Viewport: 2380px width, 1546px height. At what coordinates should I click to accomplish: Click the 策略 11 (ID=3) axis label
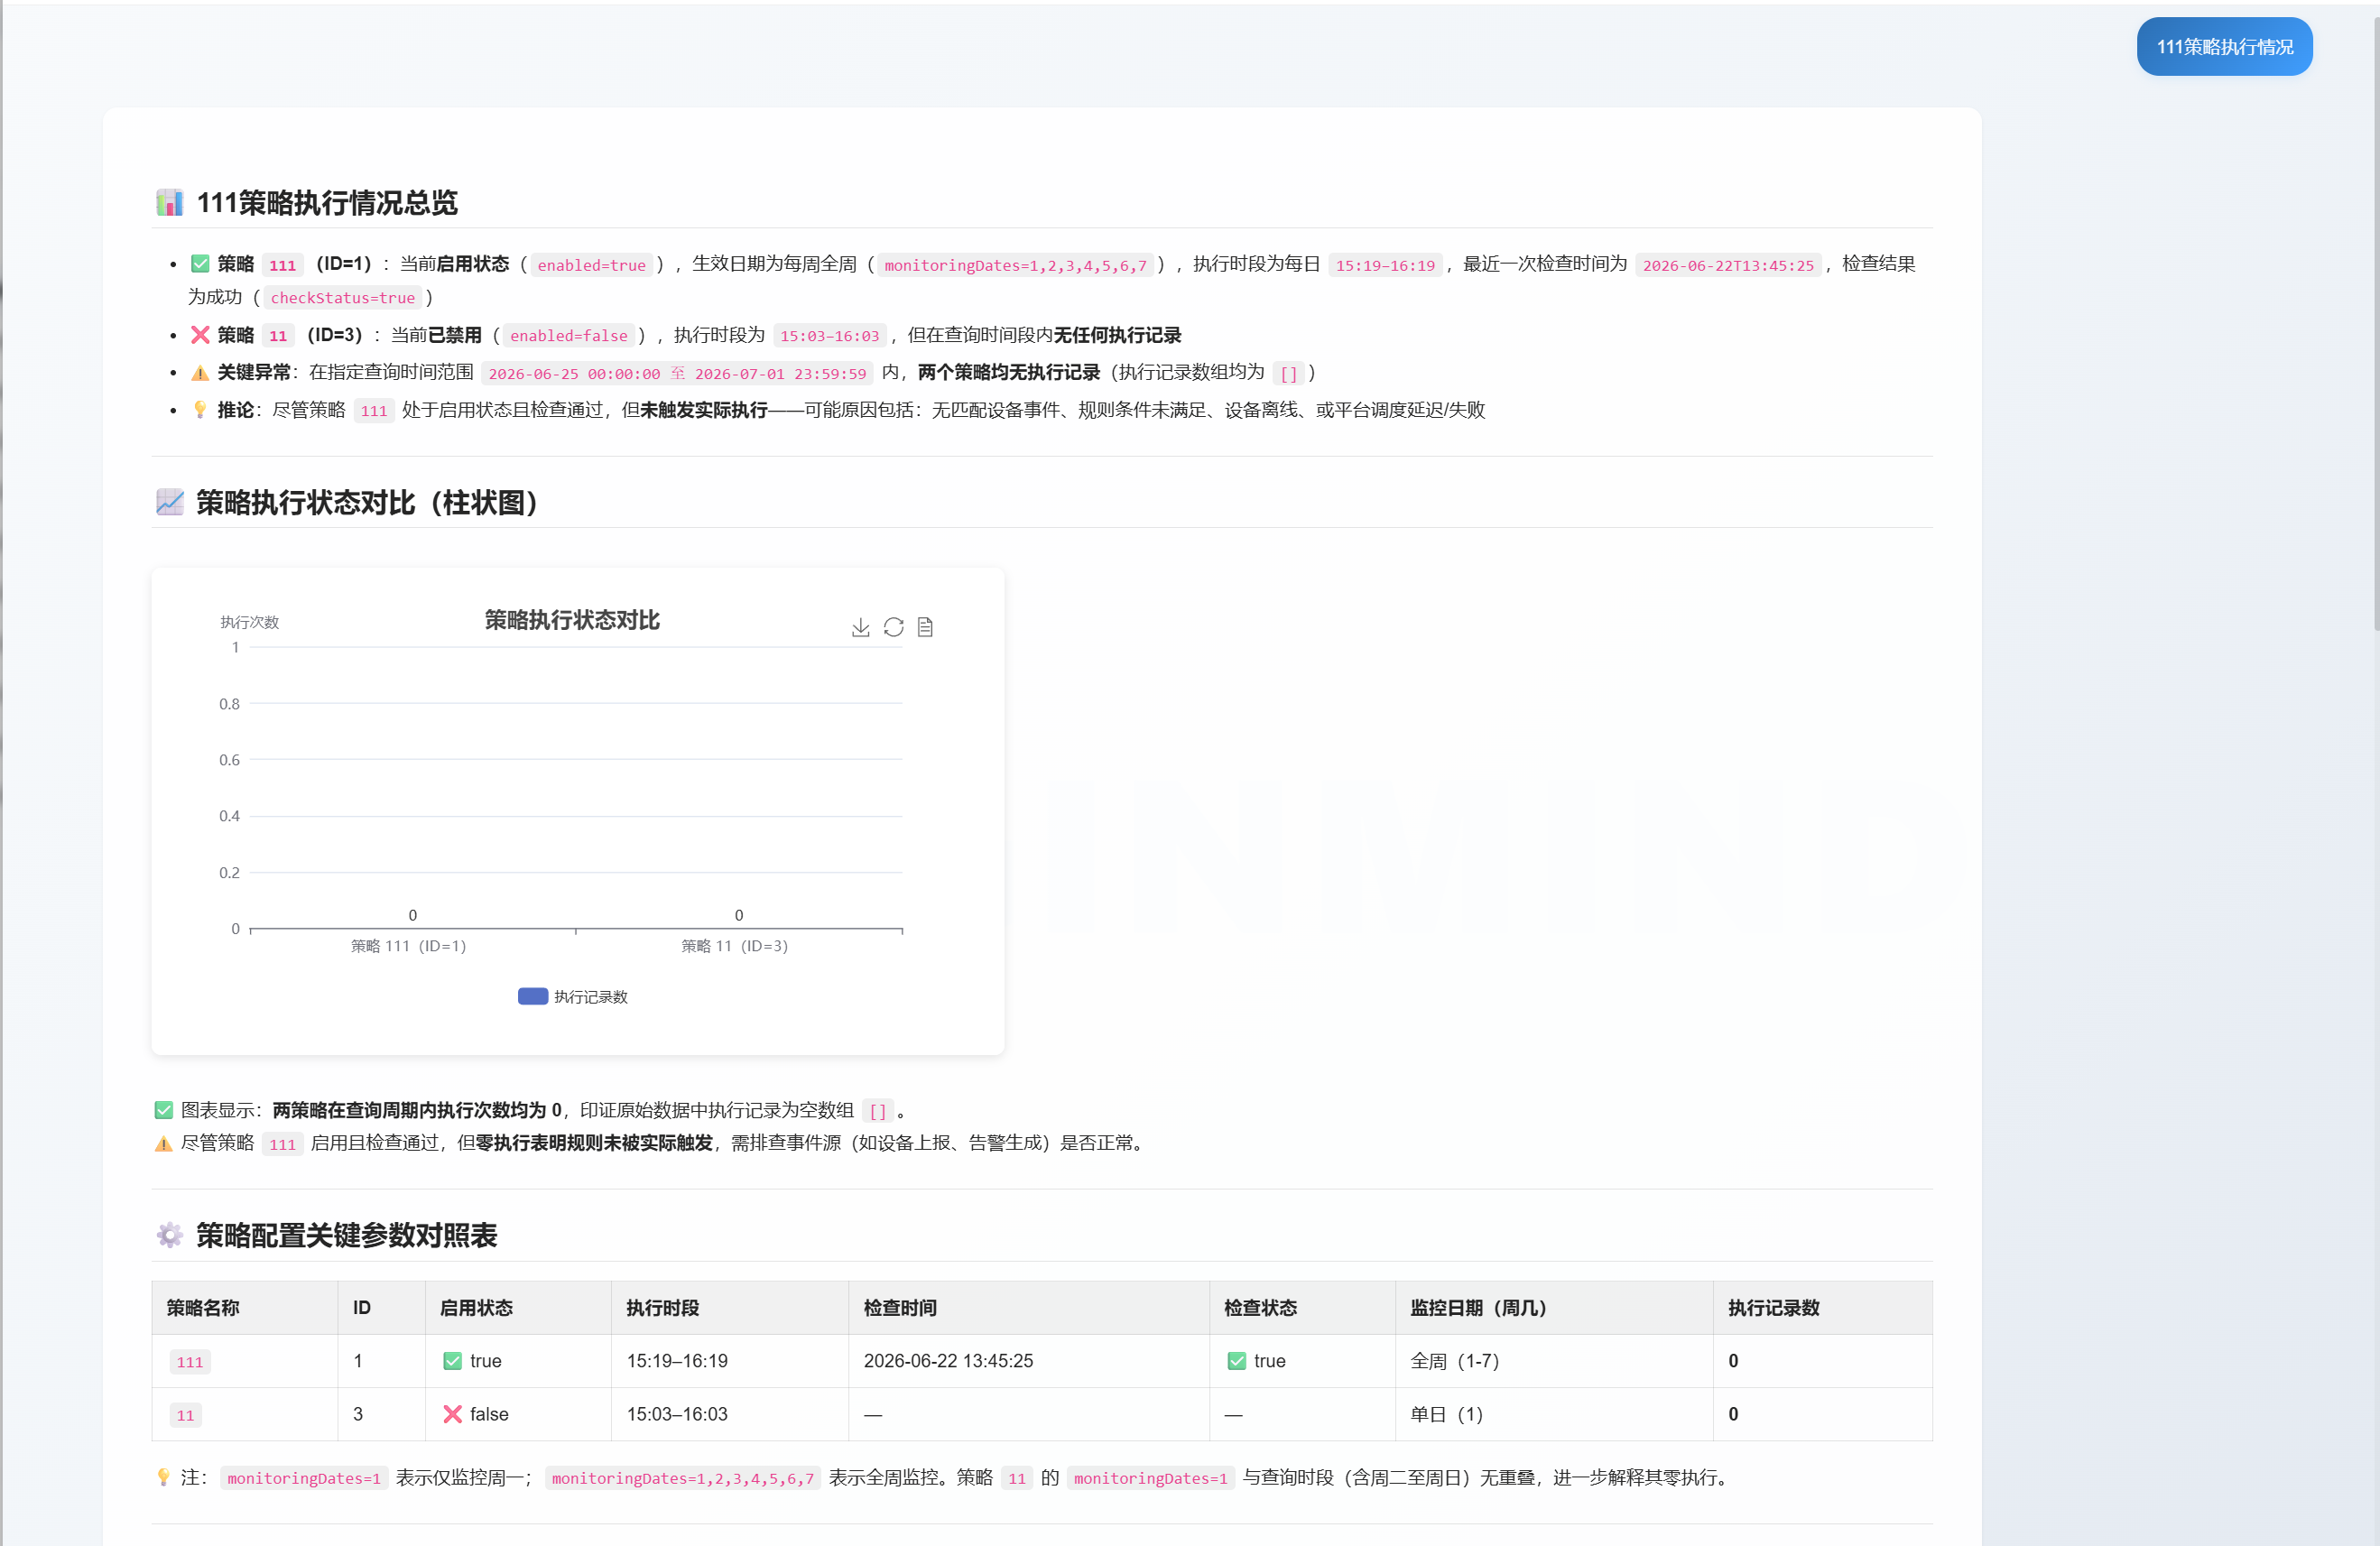coord(735,946)
